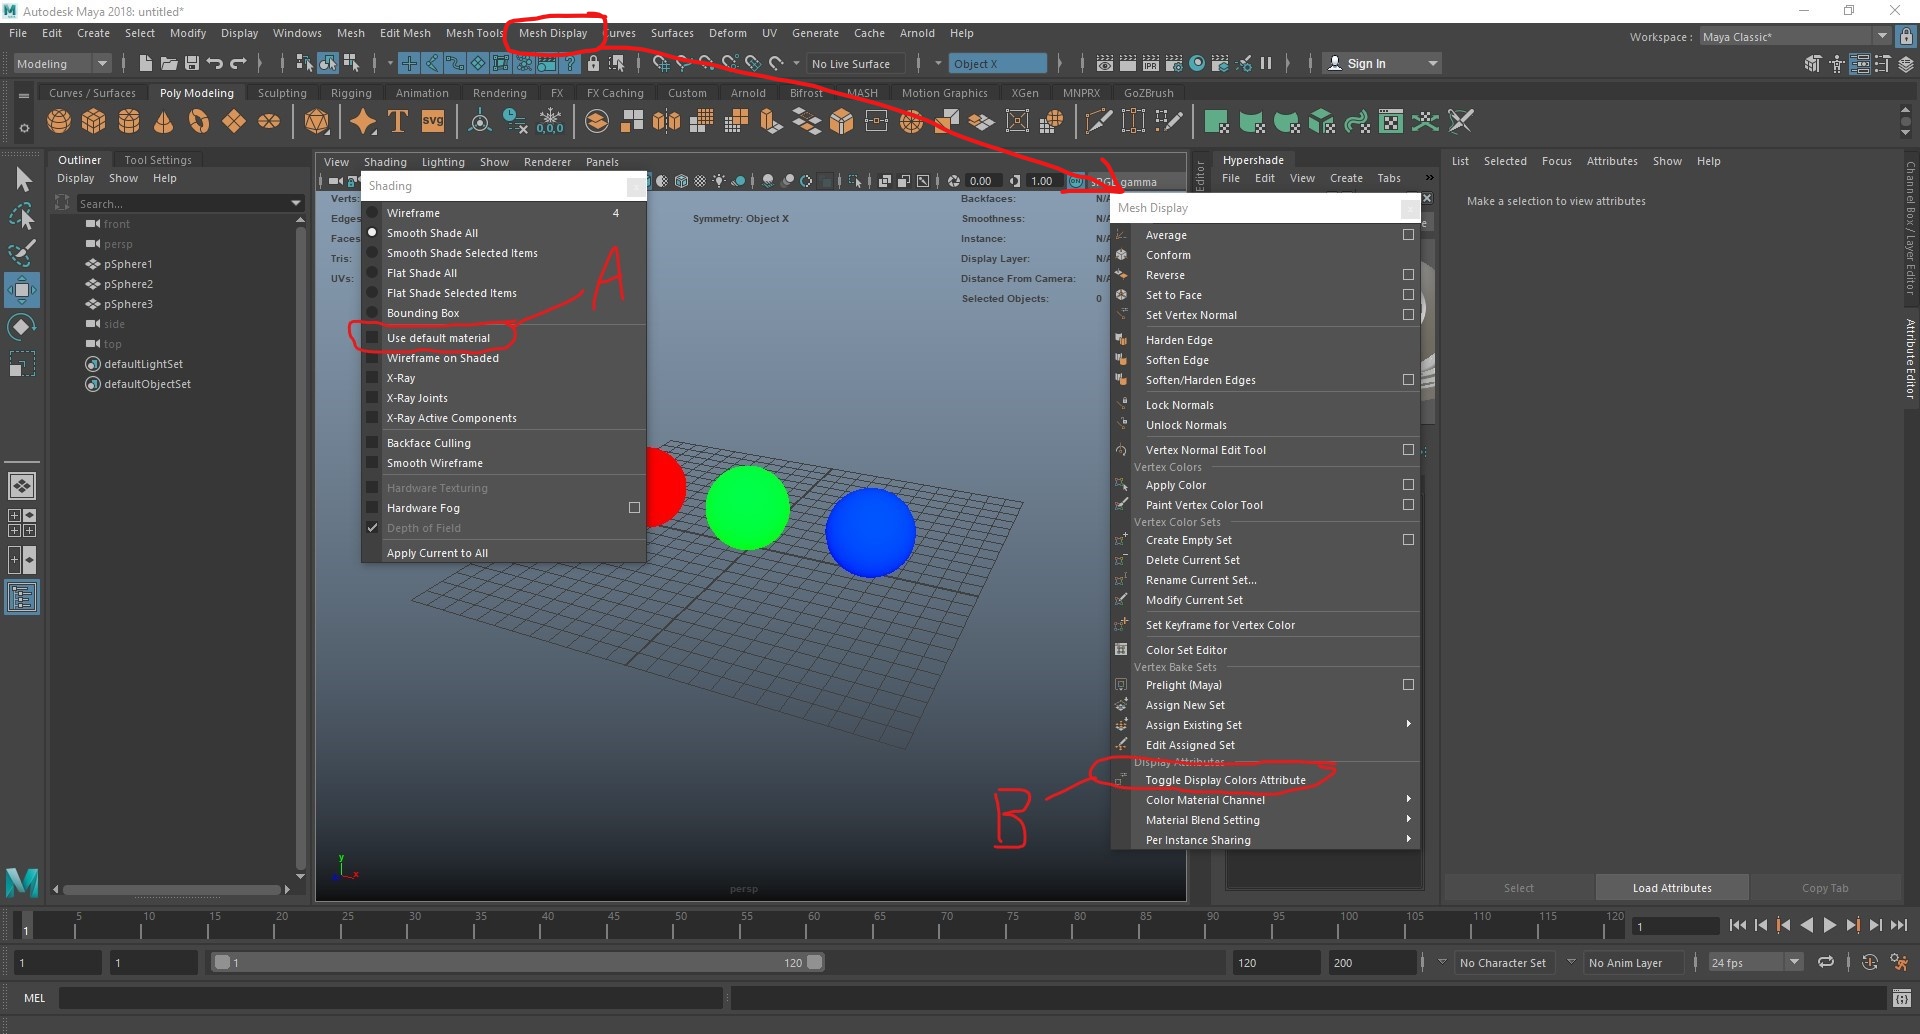1920x1034 pixels.
Task: Open the Mesh Display menu
Action: click(553, 33)
